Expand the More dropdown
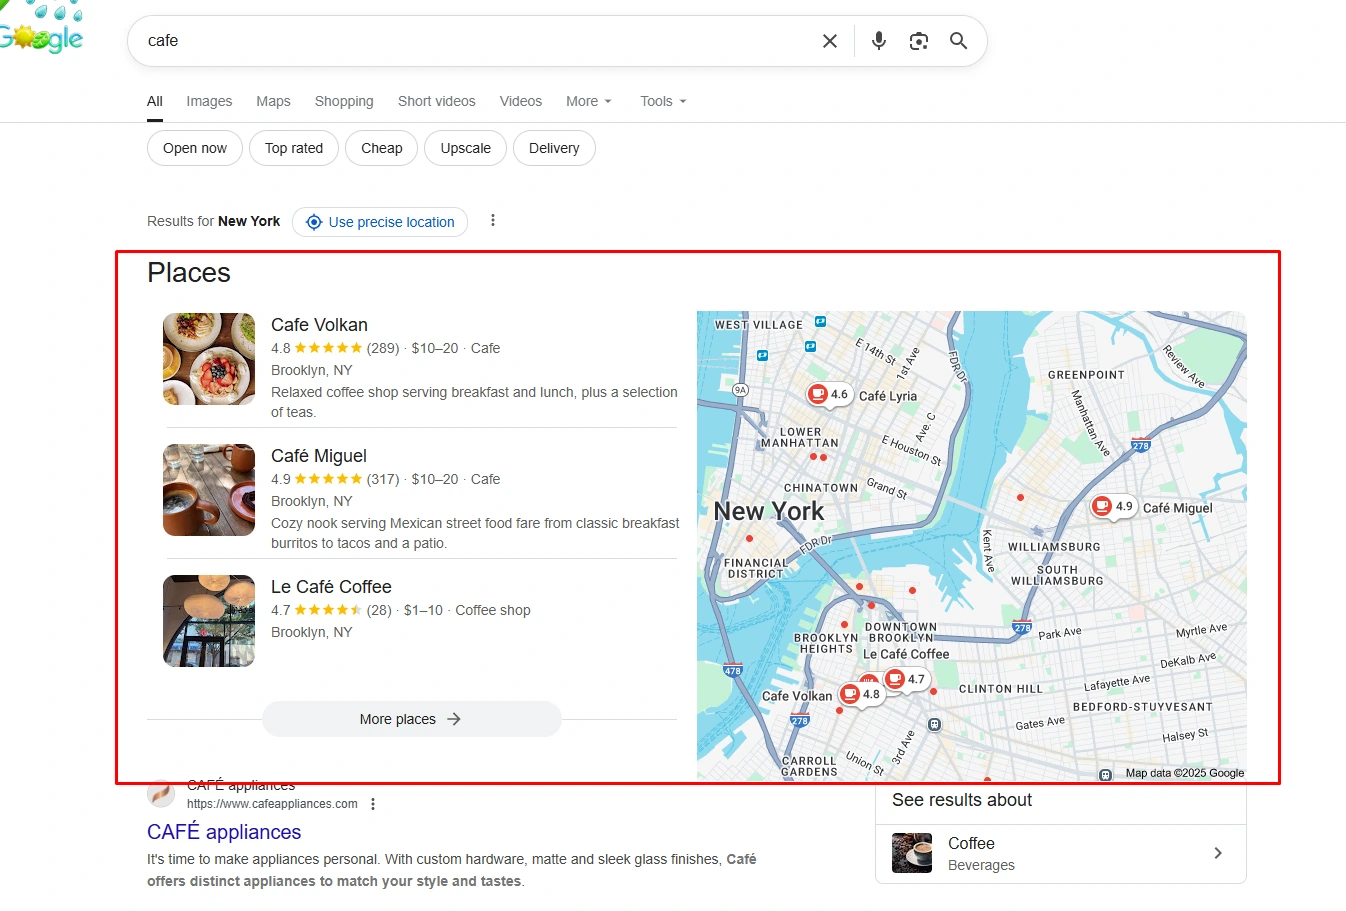Screen dimensions: 1346x911 tap(588, 101)
